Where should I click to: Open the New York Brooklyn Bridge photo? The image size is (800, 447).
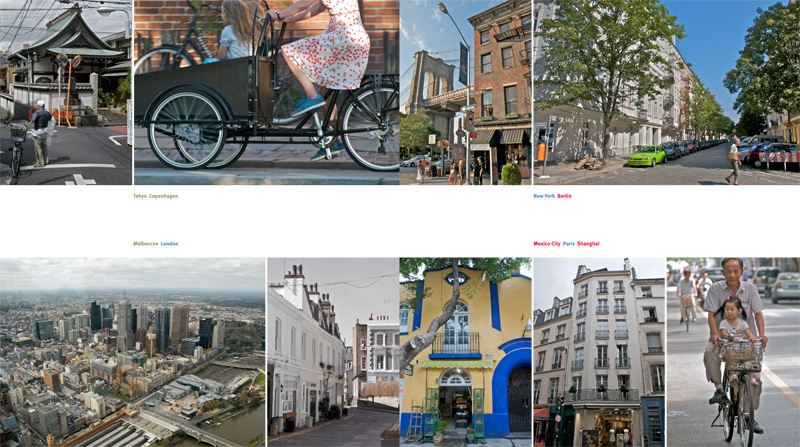pos(465,92)
